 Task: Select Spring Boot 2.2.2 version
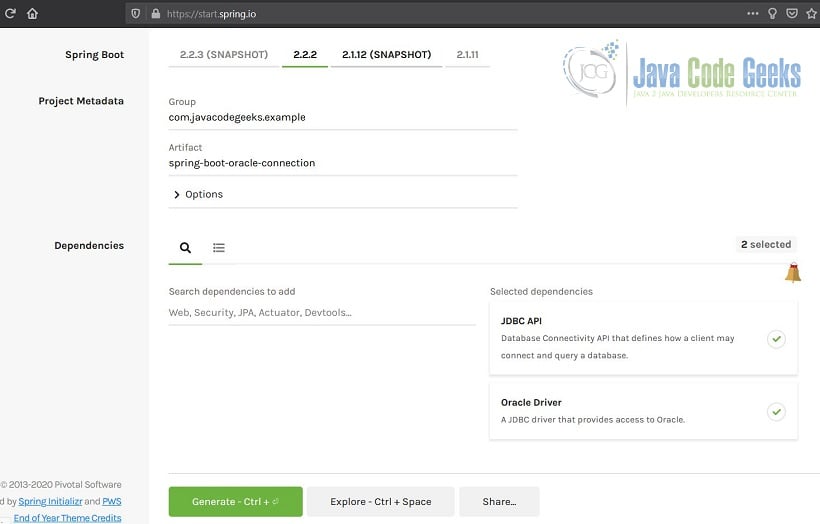pyautogui.click(x=305, y=54)
